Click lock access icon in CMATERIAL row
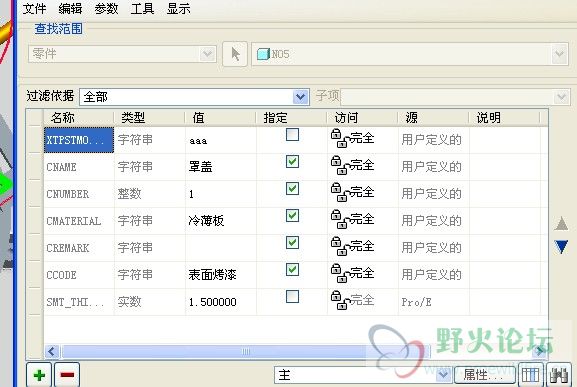The height and width of the screenshot is (387, 577). tap(339, 220)
